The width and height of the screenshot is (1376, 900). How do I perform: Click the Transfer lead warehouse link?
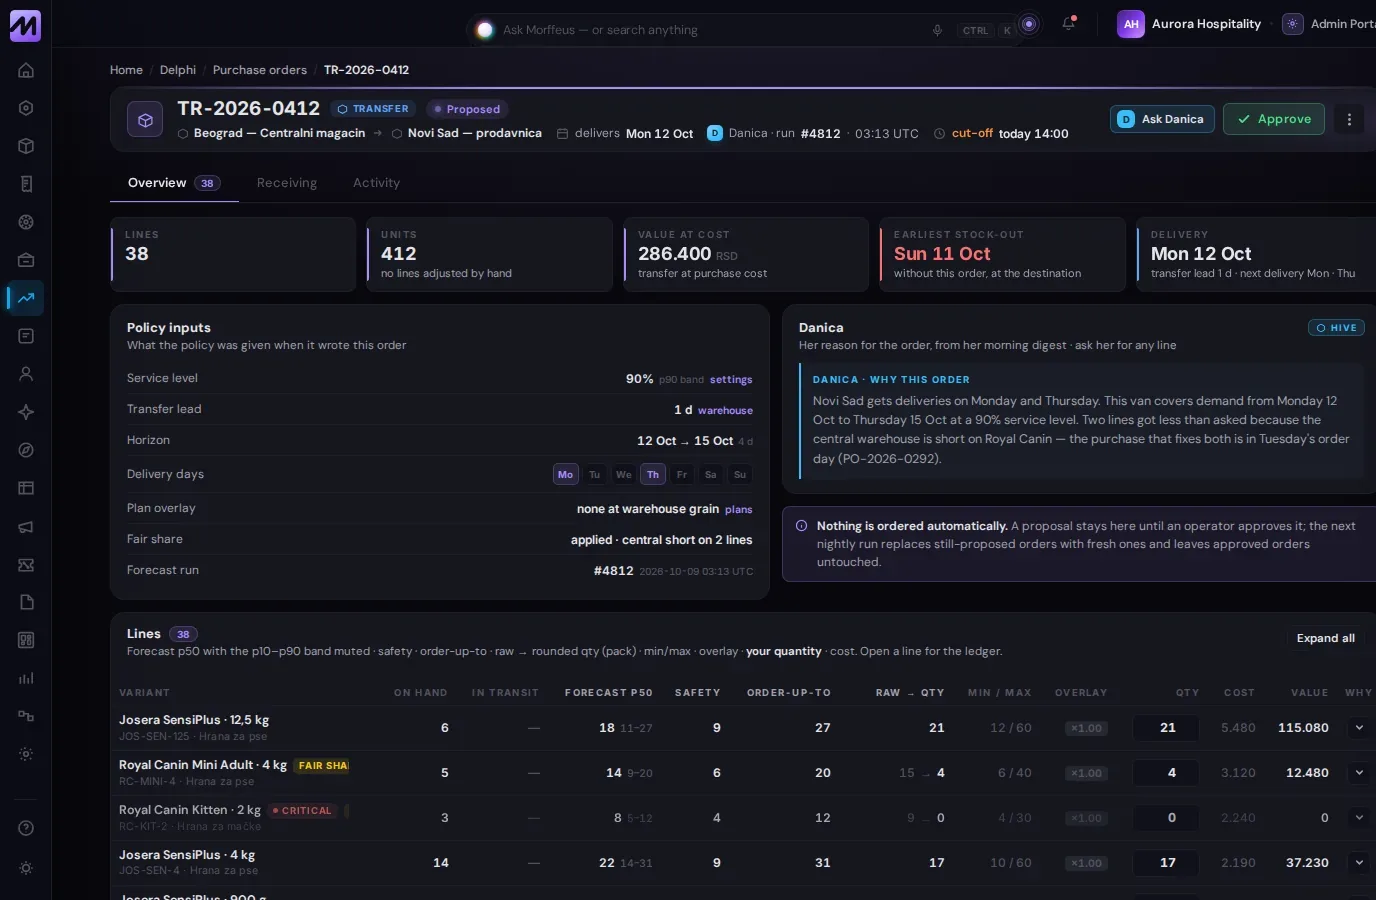coord(725,410)
